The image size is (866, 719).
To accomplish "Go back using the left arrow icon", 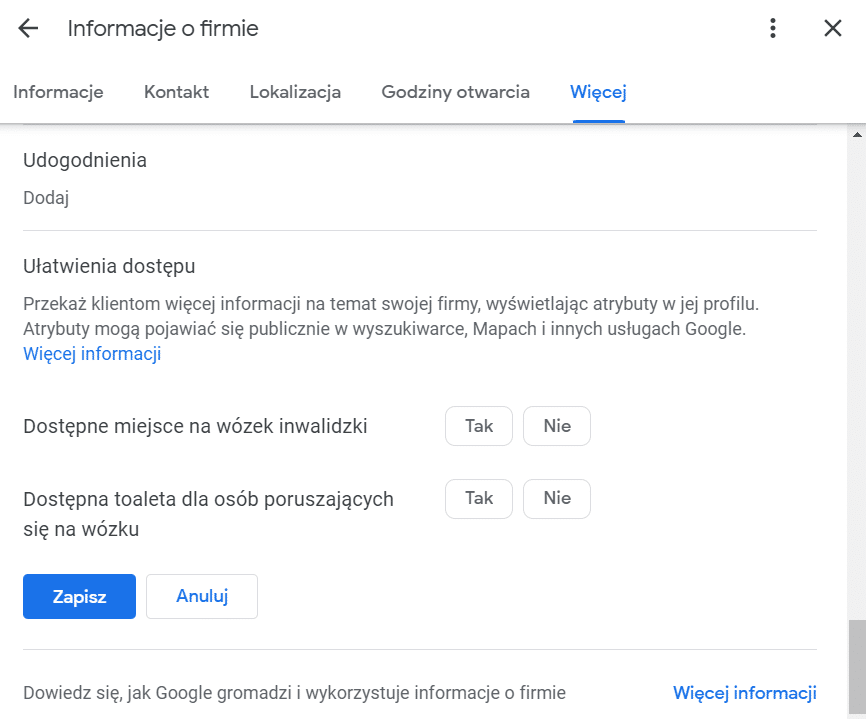I will [x=28, y=28].
